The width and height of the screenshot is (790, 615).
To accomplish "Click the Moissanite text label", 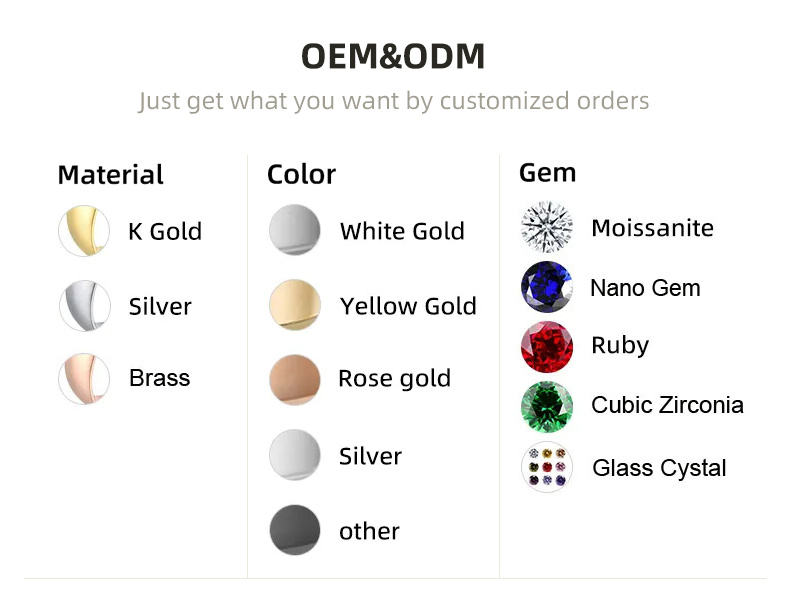I will tap(652, 228).
